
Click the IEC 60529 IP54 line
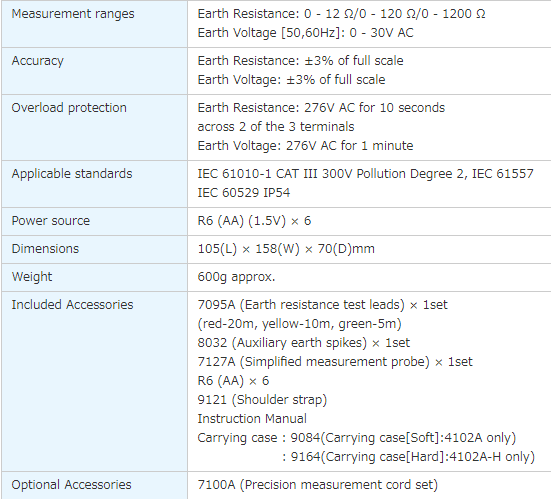244,193
